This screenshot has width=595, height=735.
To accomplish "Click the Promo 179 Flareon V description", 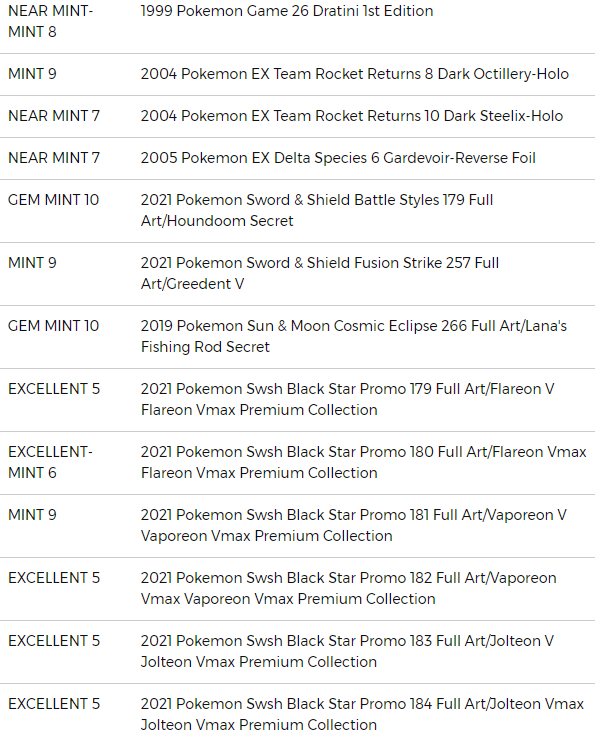I will [x=347, y=399].
